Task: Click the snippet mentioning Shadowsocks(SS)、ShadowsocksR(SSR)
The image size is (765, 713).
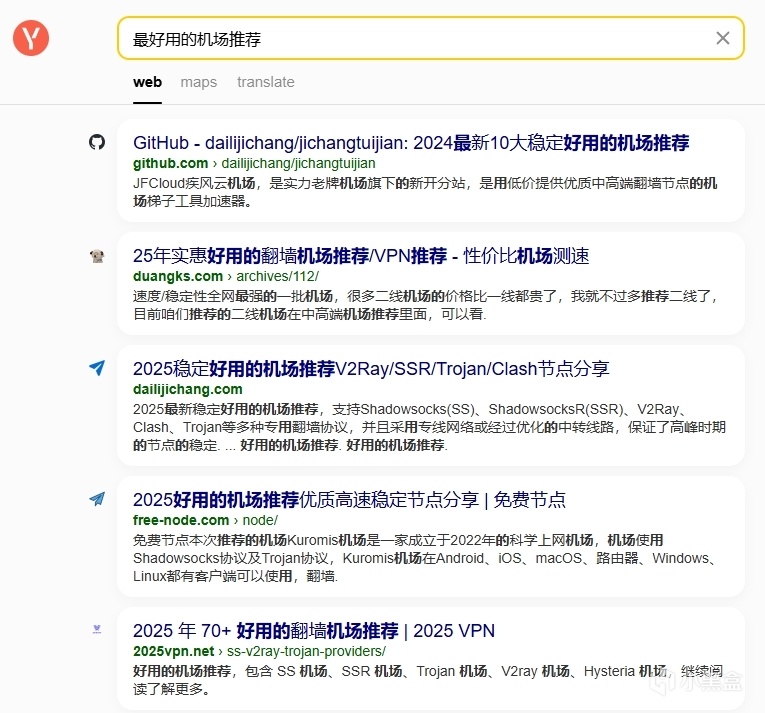Action: click(x=429, y=427)
